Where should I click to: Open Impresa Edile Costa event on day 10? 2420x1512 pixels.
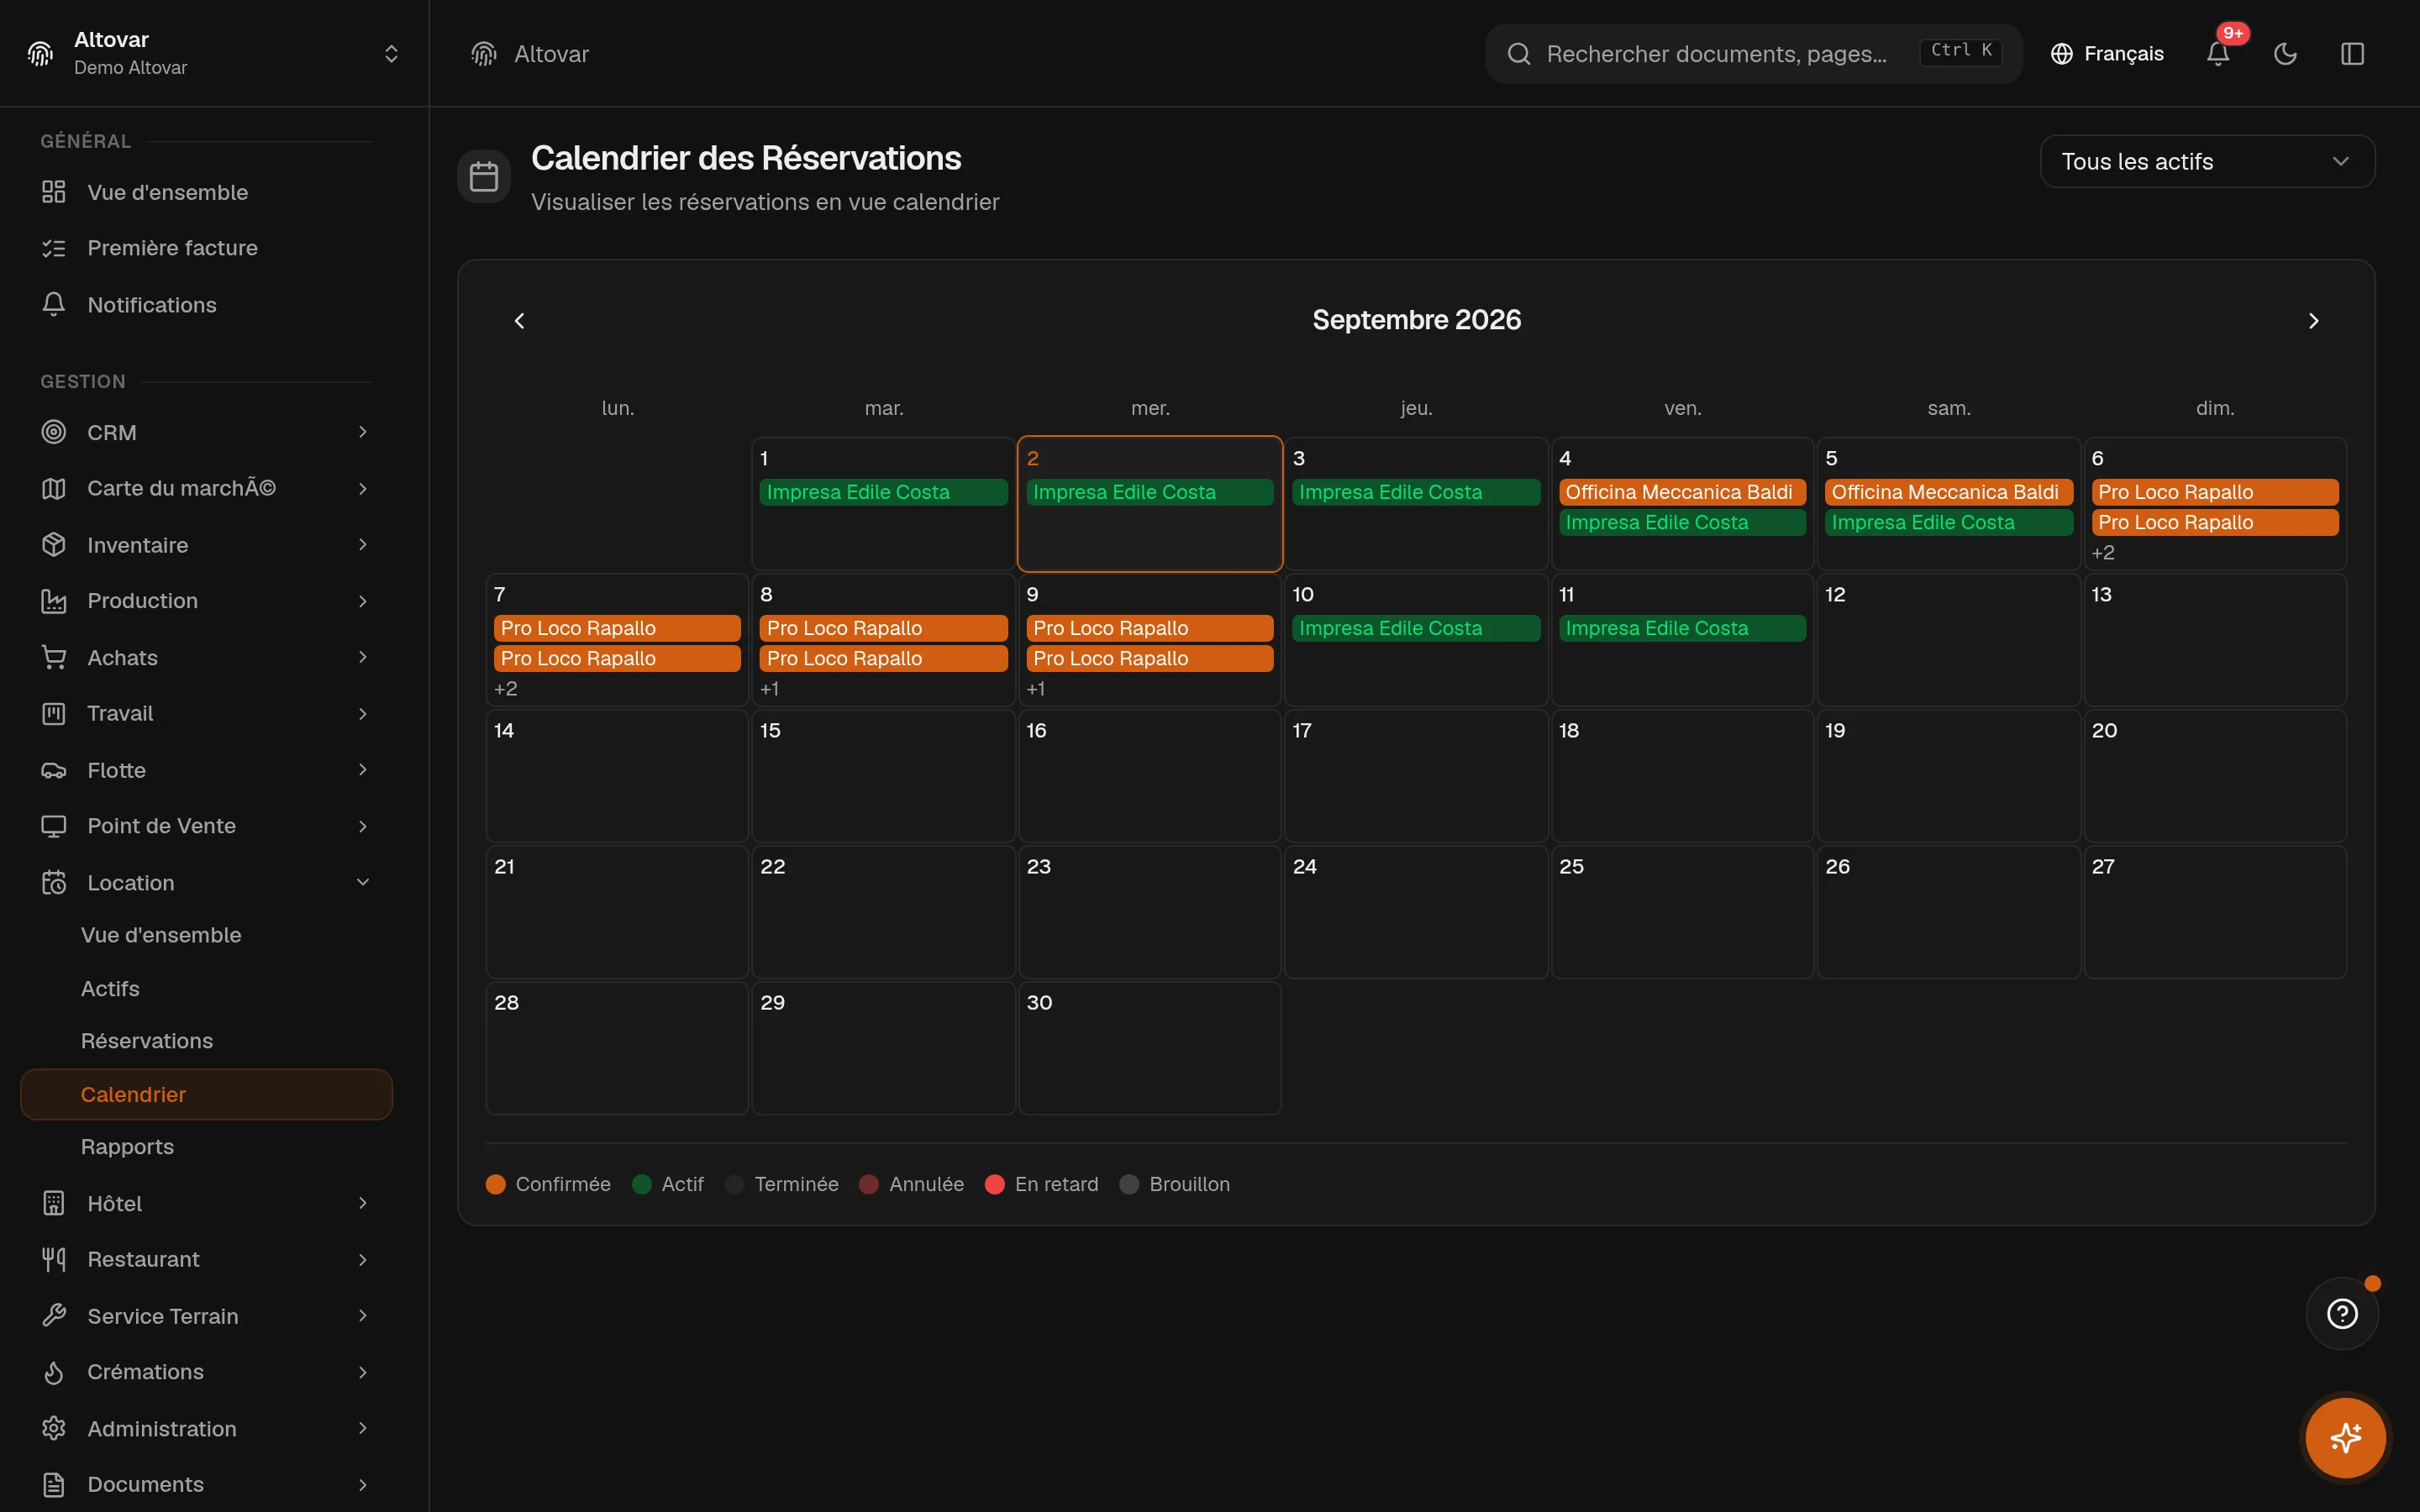(x=1415, y=628)
